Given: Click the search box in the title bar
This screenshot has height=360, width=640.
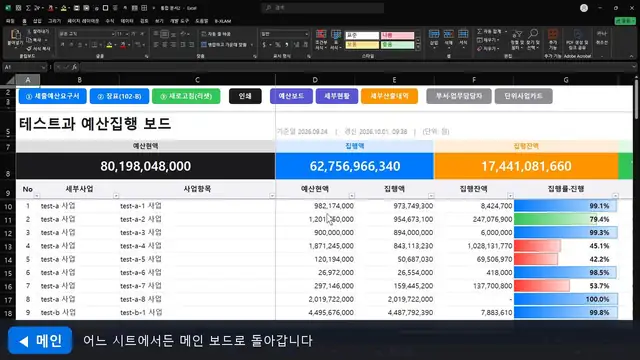Looking at the screenshot, I should click(x=322, y=8).
